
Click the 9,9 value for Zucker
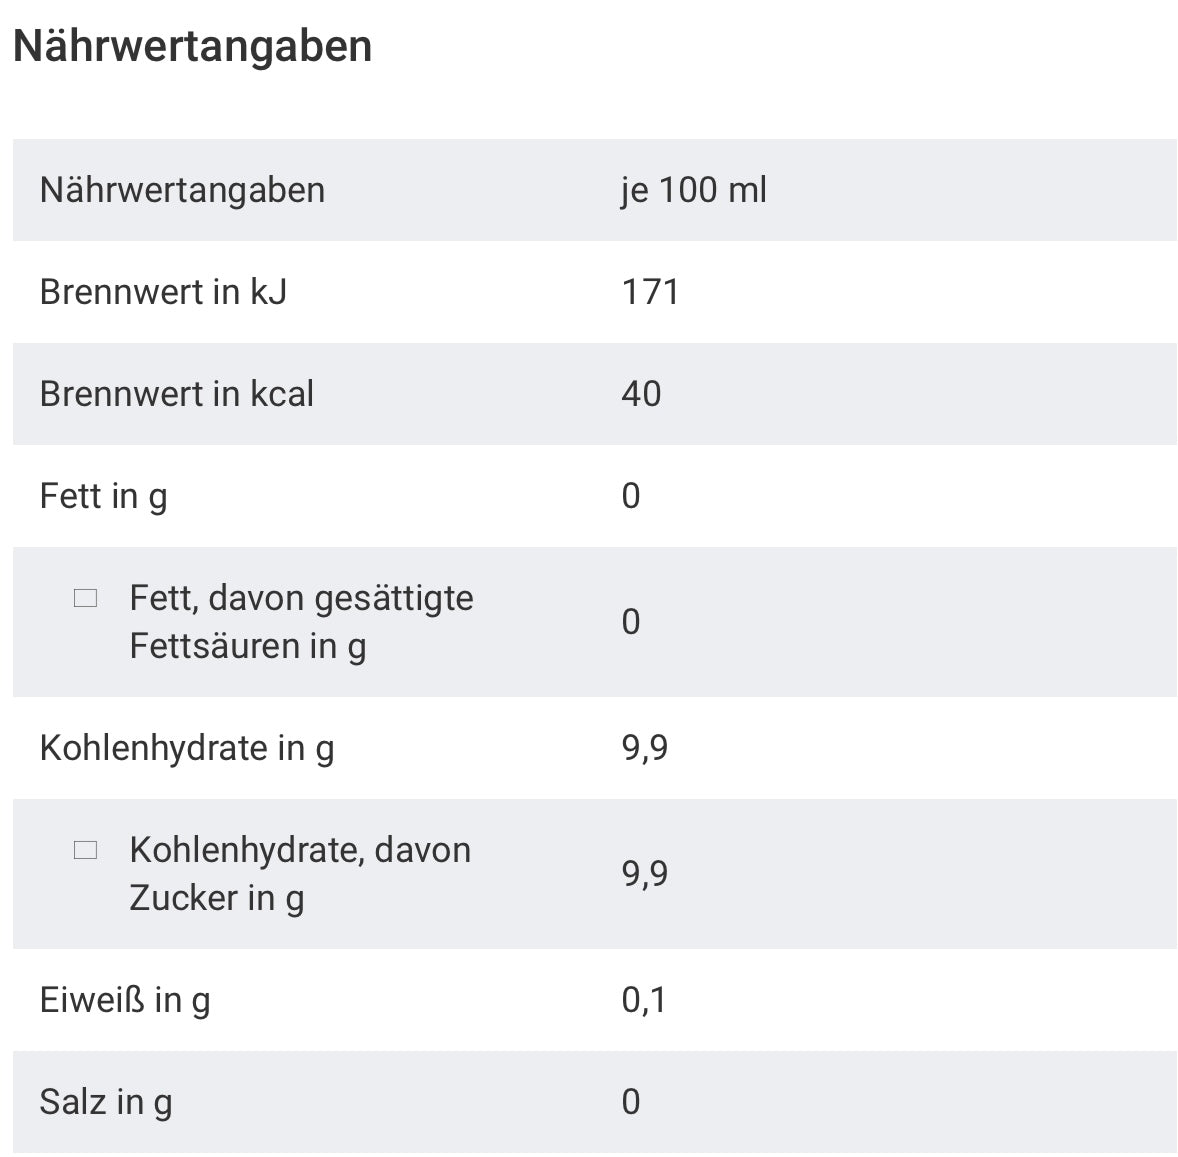645,874
